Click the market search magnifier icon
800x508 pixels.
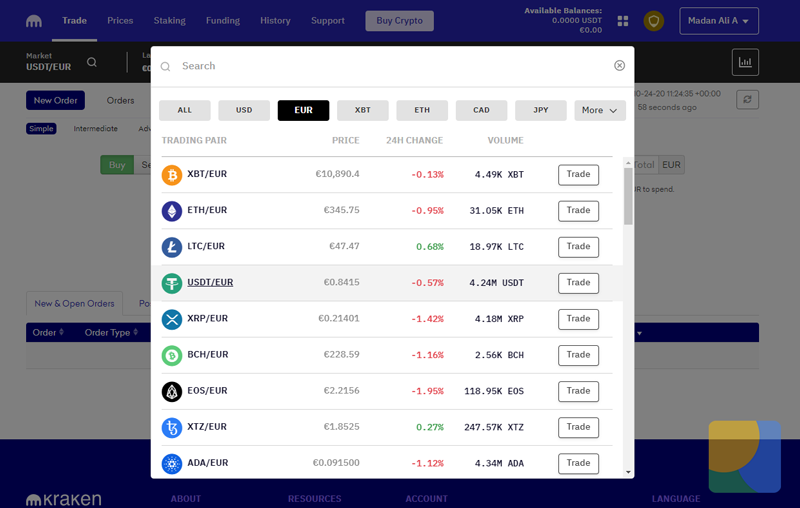(92, 62)
